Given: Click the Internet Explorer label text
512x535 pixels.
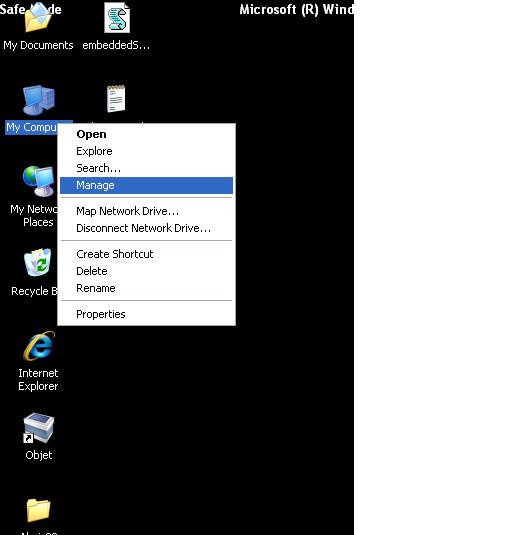Looking at the screenshot, I should click(x=38, y=379).
